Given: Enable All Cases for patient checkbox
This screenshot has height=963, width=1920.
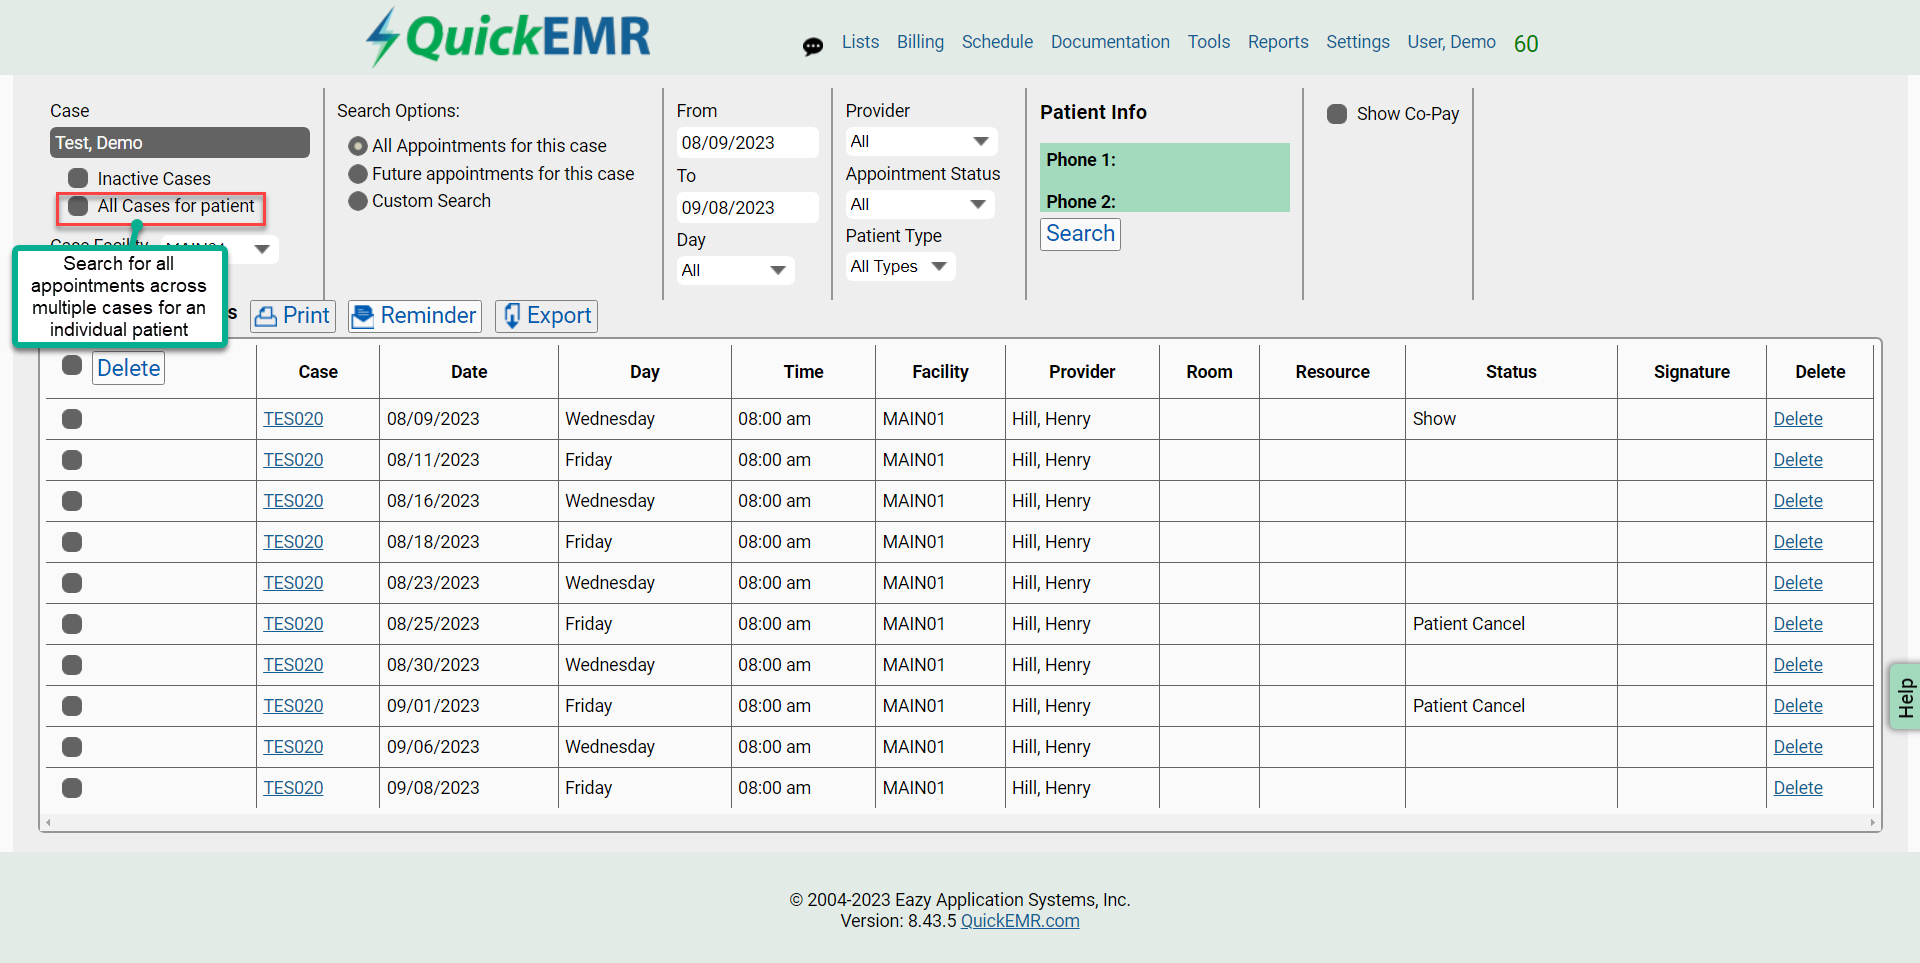Looking at the screenshot, I should [x=78, y=206].
